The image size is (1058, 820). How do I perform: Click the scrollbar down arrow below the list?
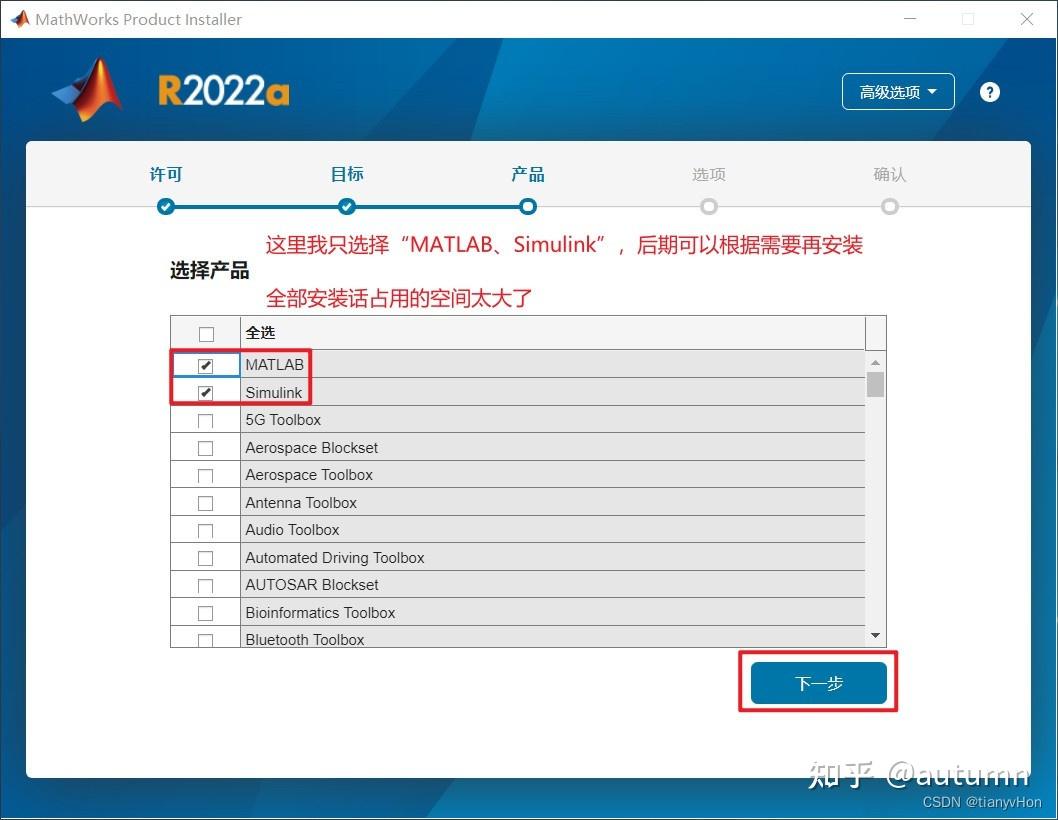875,633
